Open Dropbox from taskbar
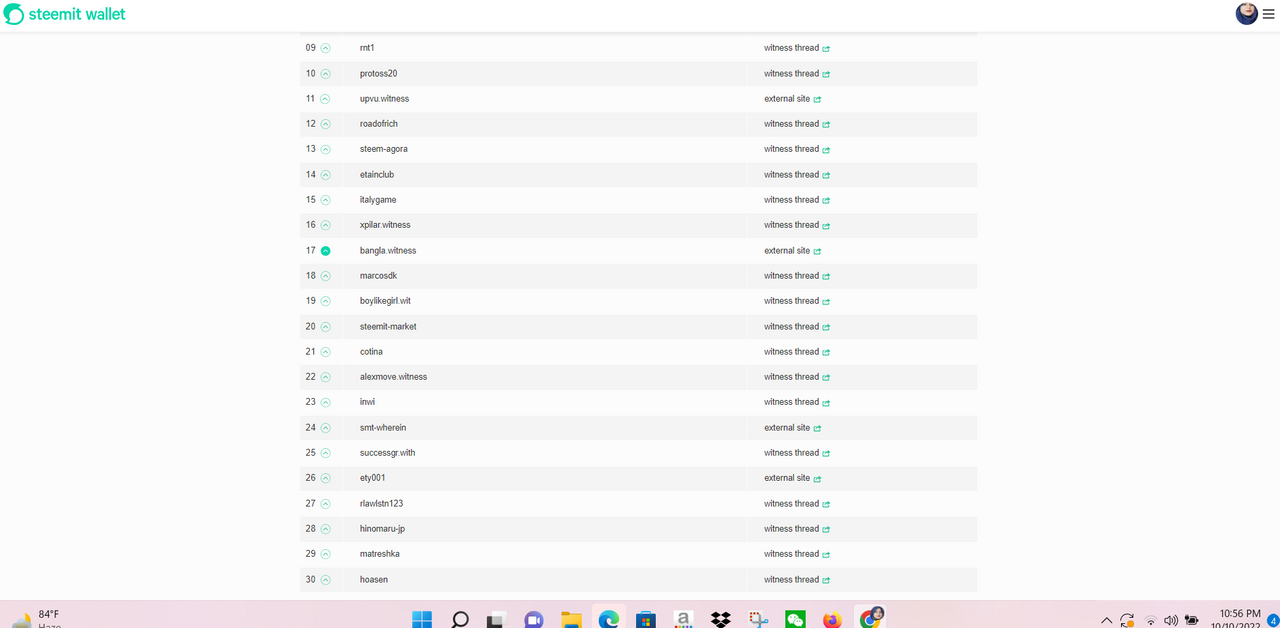This screenshot has height=628, width=1280. tap(720, 619)
